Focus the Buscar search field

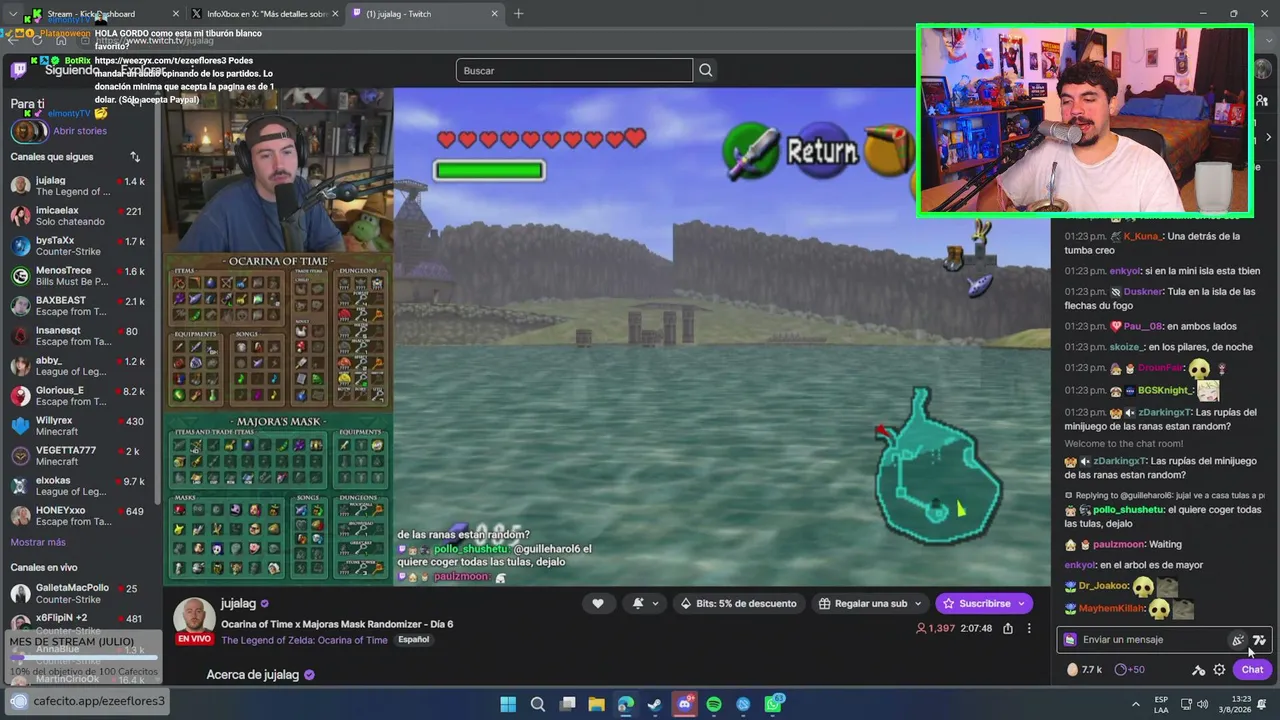574,70
